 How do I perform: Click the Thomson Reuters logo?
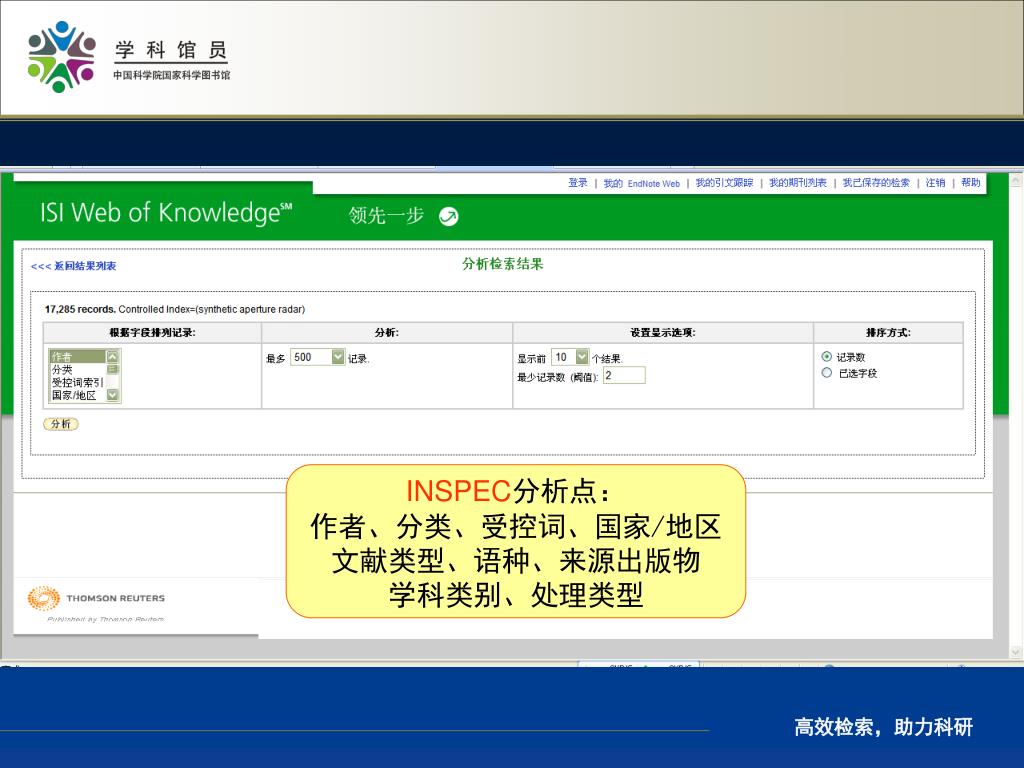(x=96, y=599)
